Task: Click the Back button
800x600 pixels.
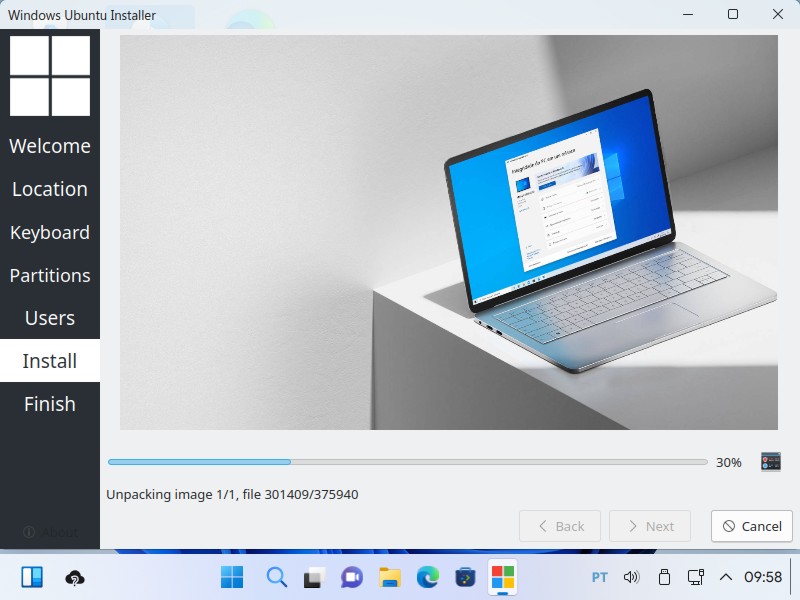Action: click(560, 526)
